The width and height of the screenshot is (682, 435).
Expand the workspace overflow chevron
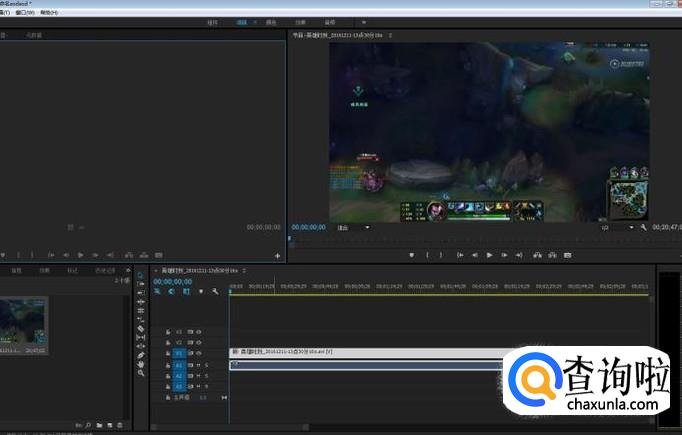click(x=364, y=21)
